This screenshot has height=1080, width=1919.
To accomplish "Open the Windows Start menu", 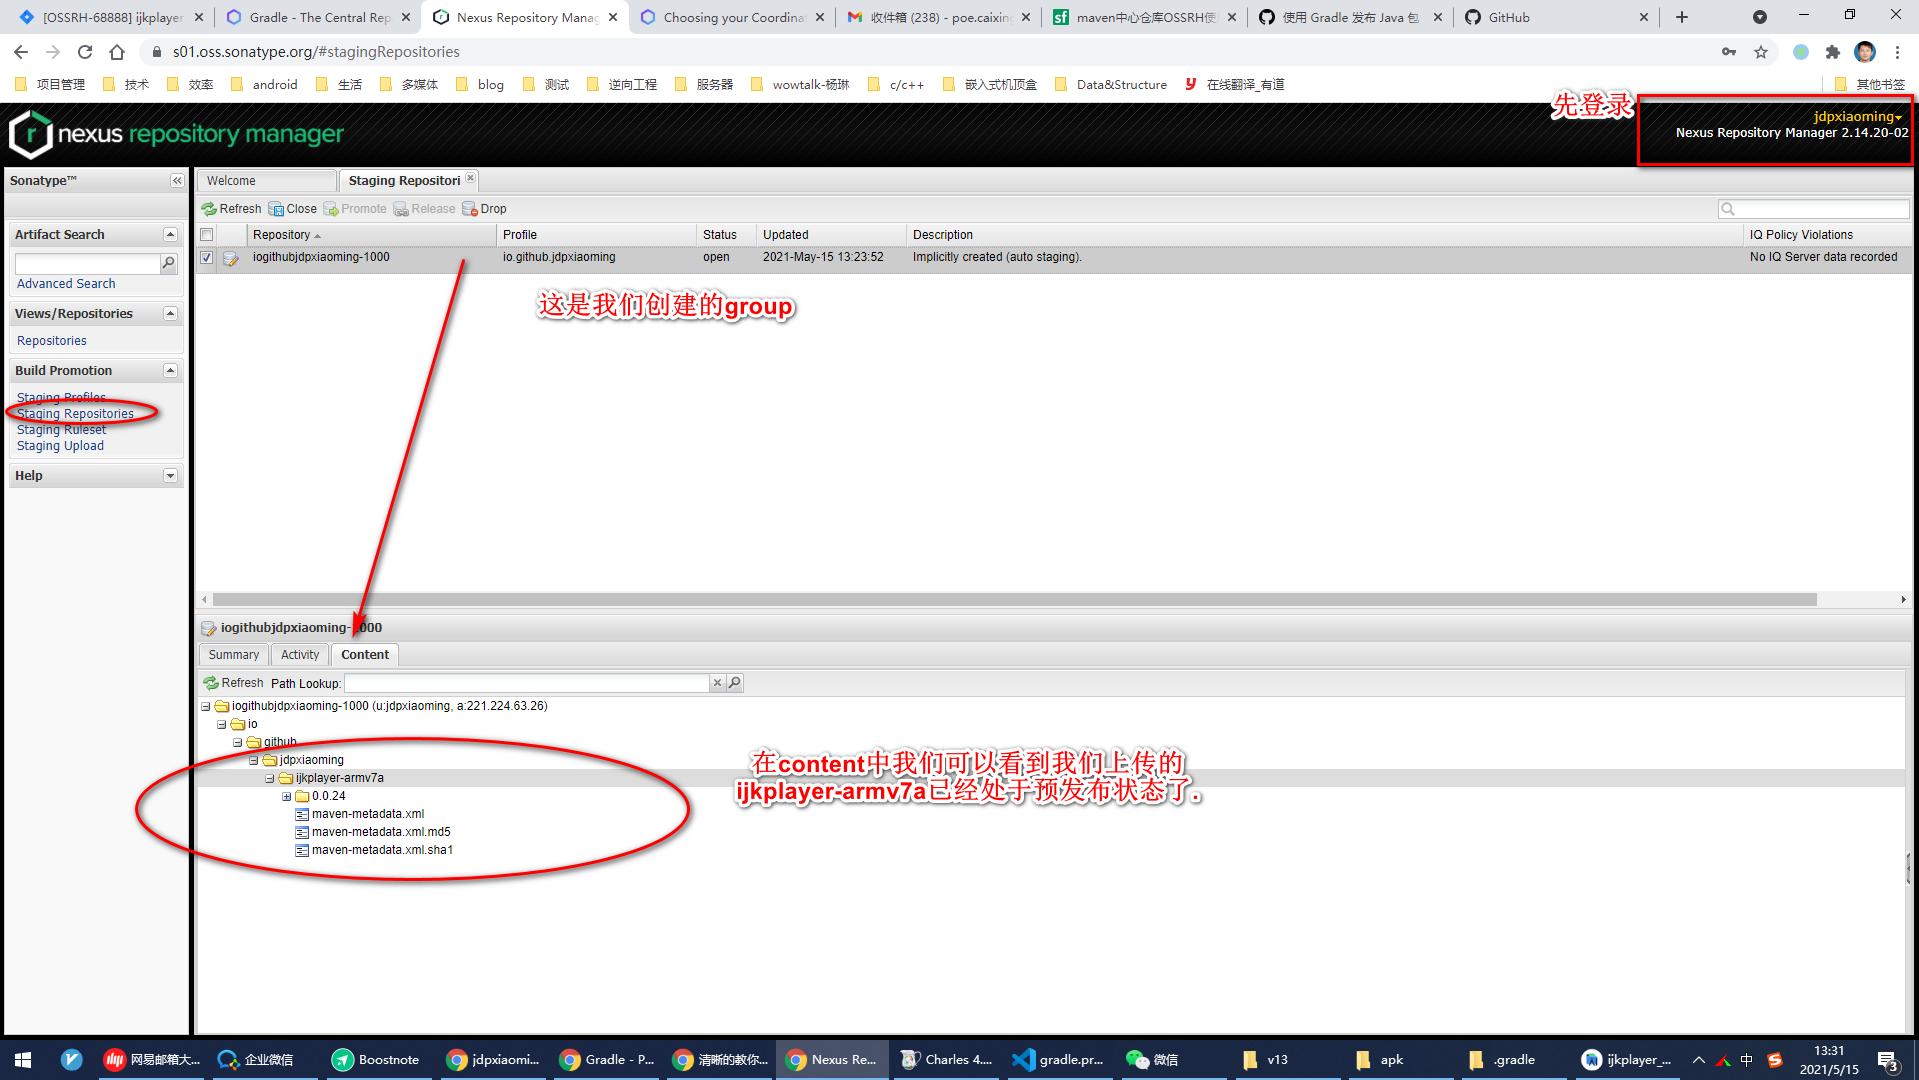I will [23, 1060].
